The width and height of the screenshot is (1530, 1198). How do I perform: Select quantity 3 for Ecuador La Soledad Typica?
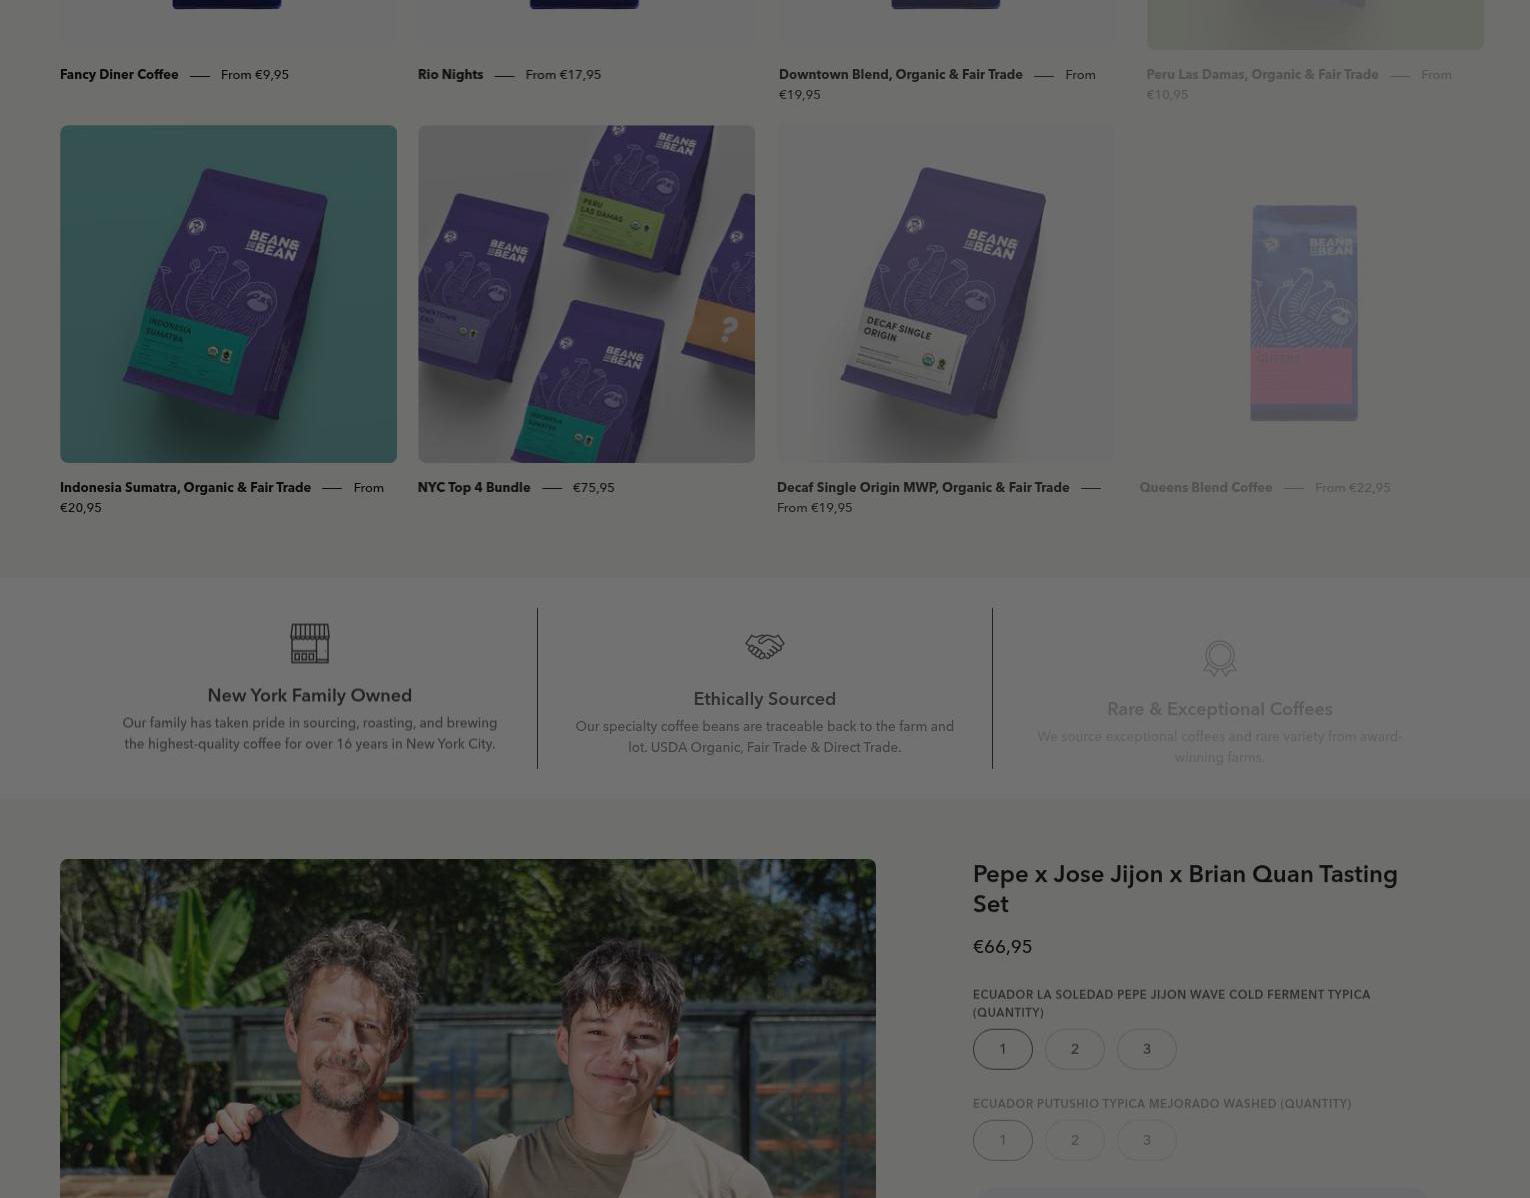(x=1146, y=1049)
